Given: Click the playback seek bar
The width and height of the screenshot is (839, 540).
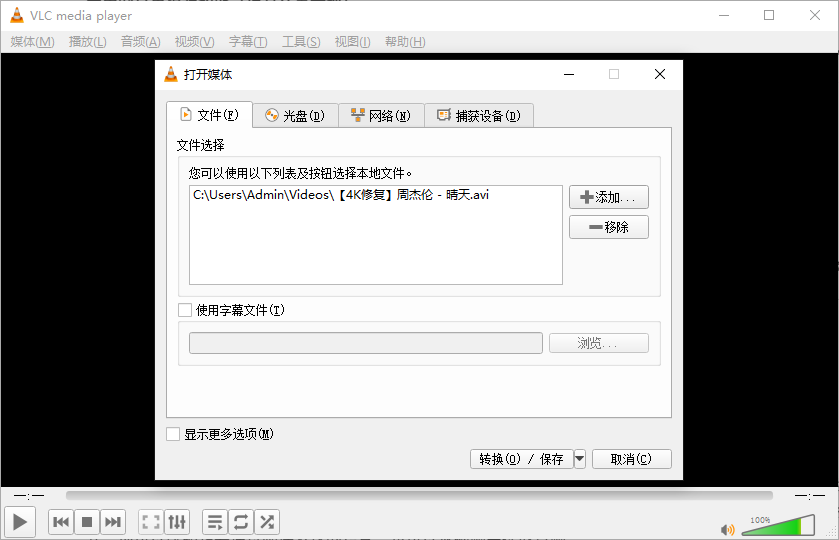Looking at the screenshot, I should coord(419,496).
